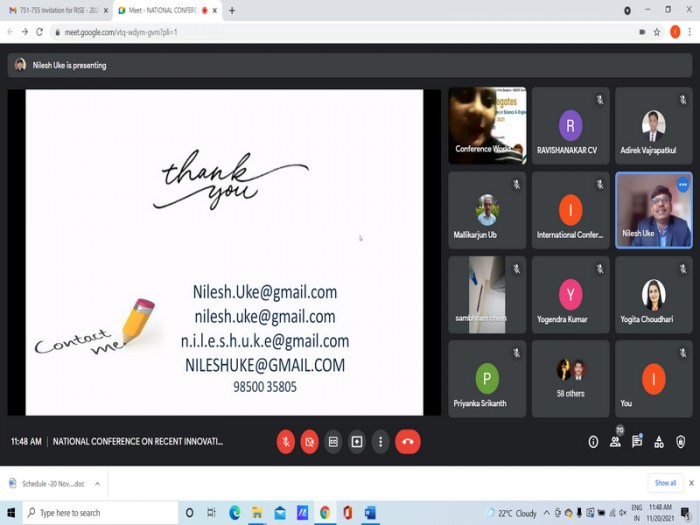
Task: Open host controls shield icon
Action: tap(680, 442)
